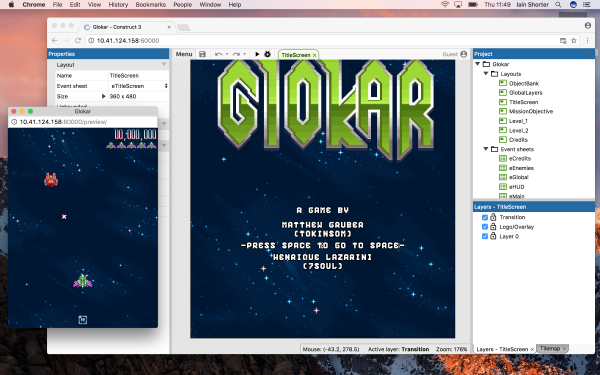Click Chrome bookmark star icon
600x375 pixels.
tap(574, 41)
